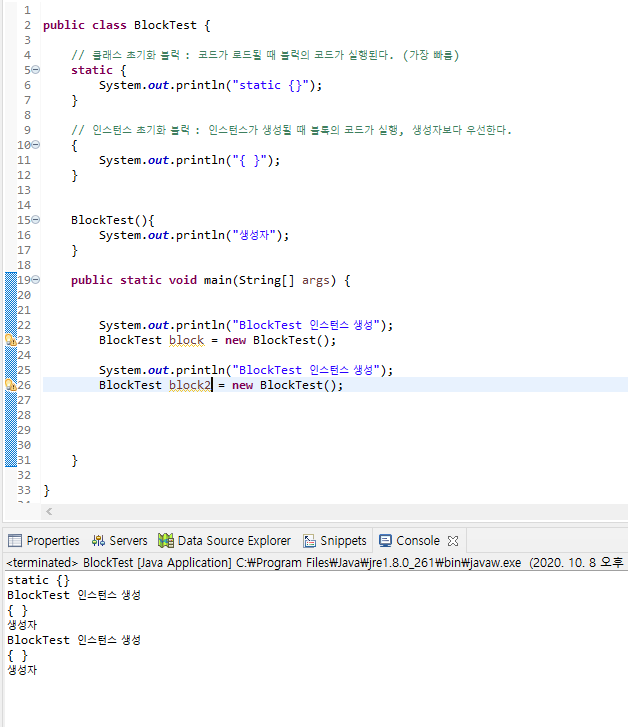The image size is (628, 727).
Task: Click the last "생성자" console output line
Action: (22, 670)
